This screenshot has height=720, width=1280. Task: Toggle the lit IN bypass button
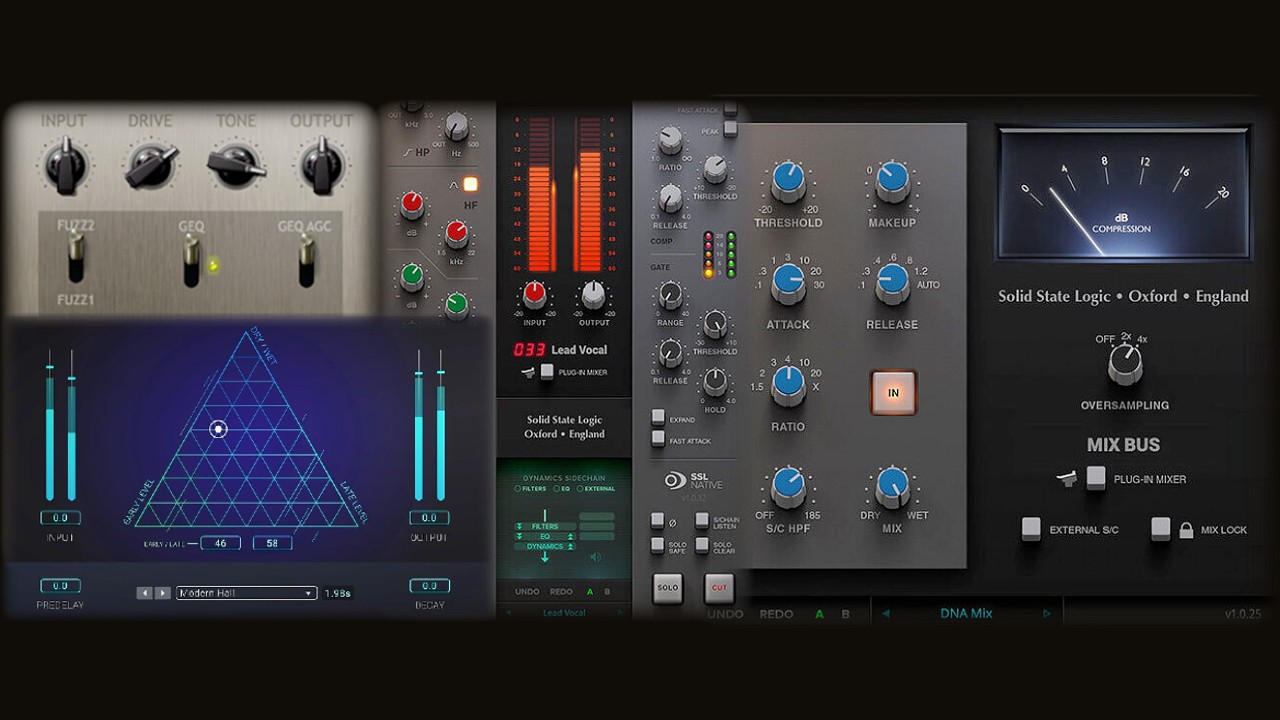[893, 393]
